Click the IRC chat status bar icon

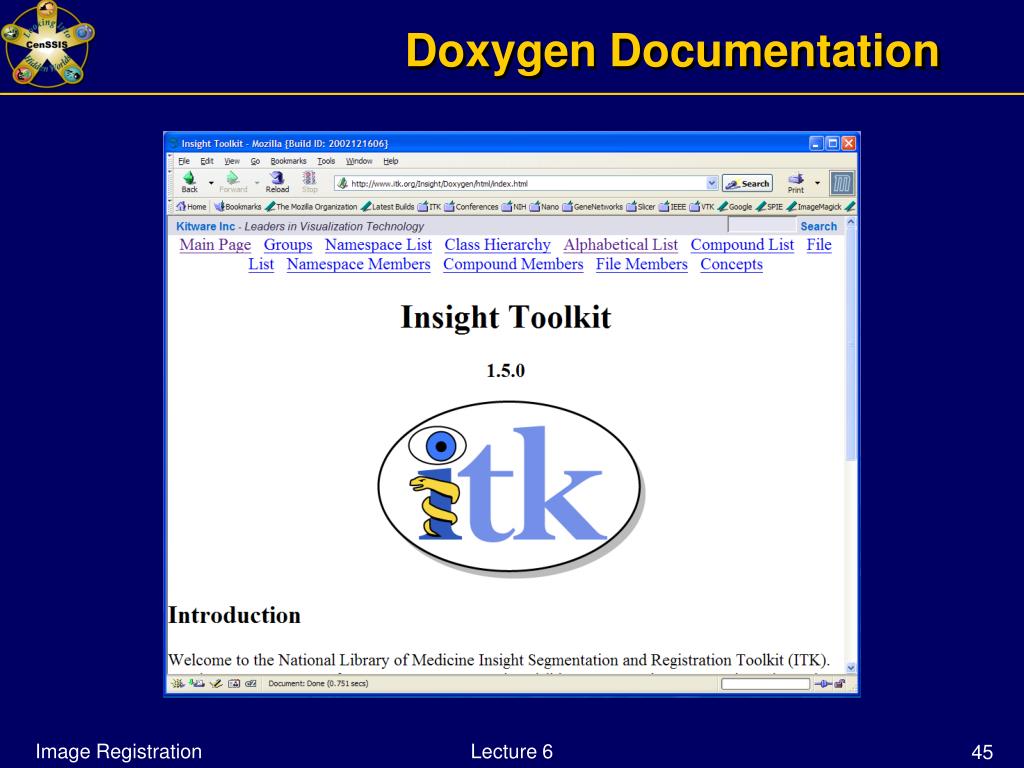251,683
